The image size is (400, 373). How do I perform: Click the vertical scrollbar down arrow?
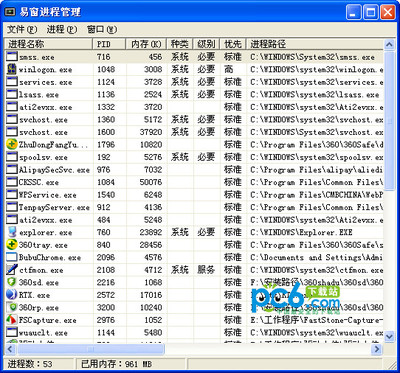[x=389, y=336]
